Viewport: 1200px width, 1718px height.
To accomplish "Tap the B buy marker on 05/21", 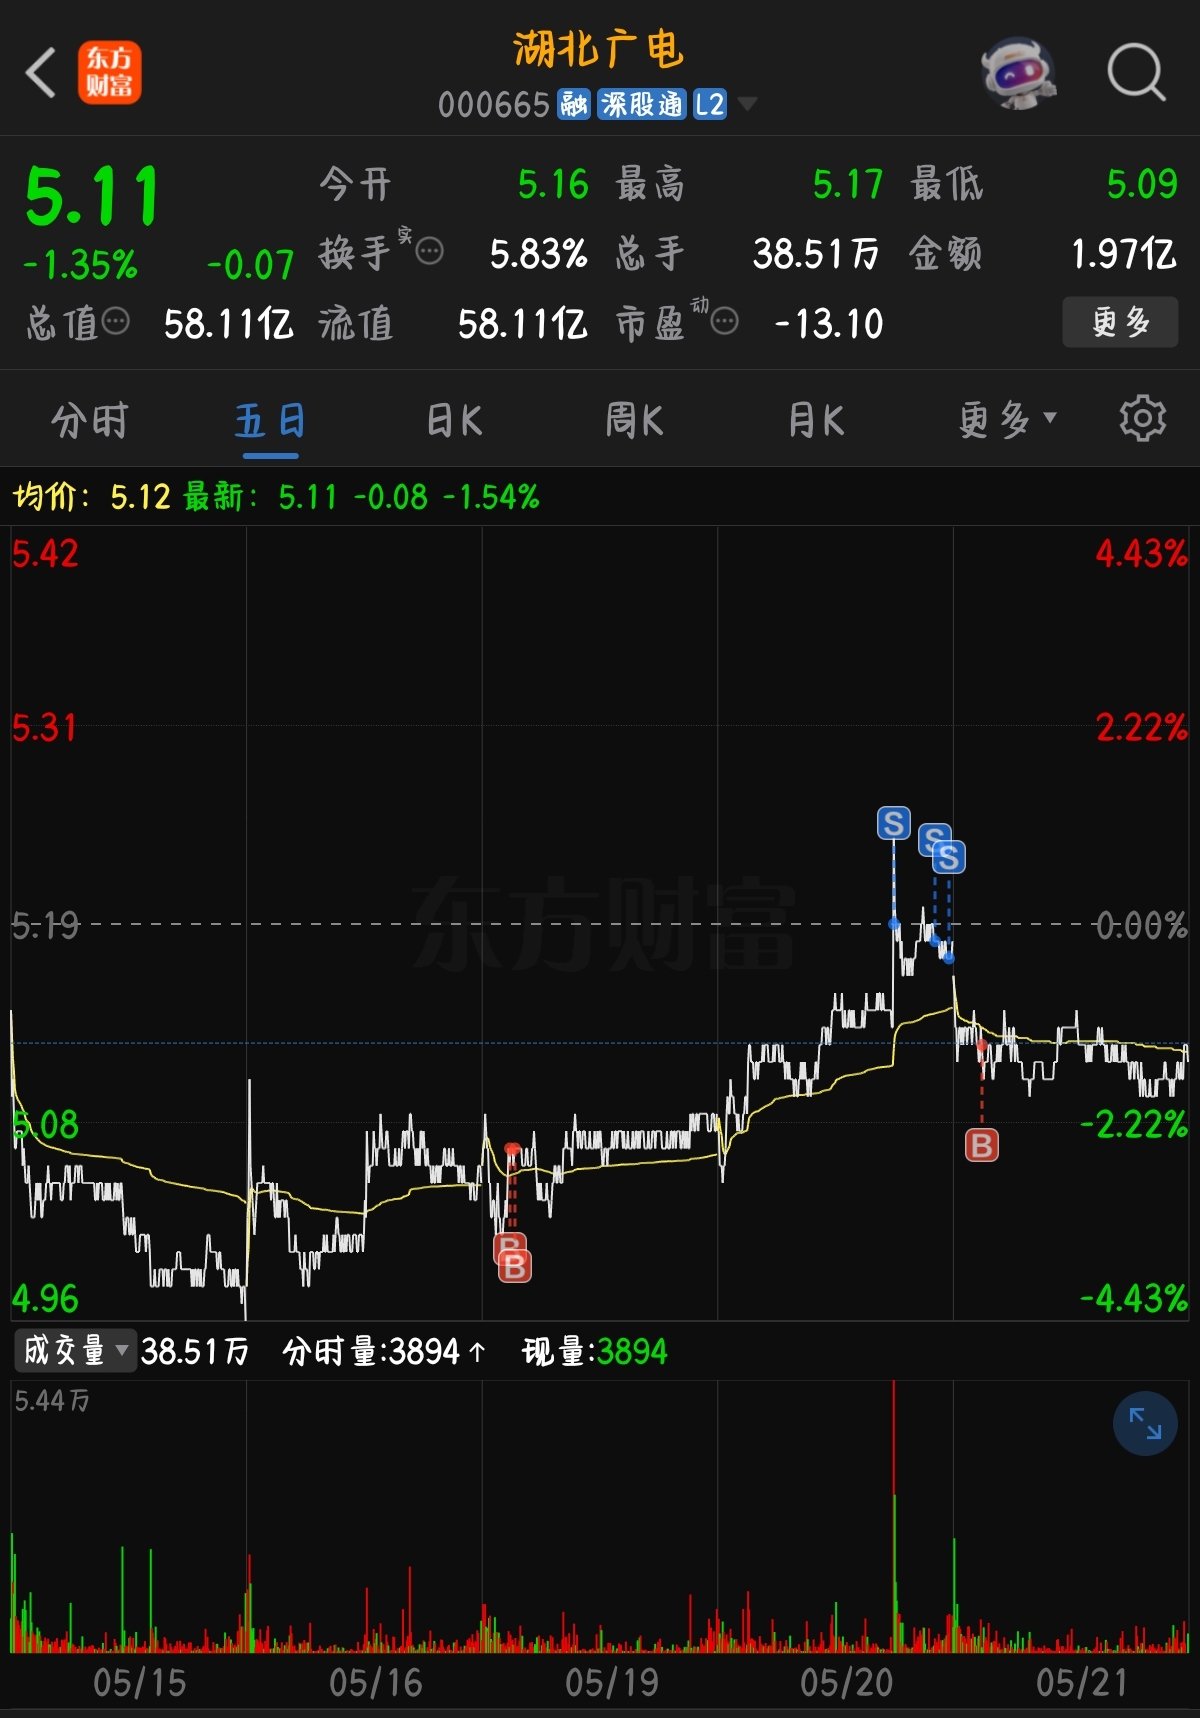I will coord(982,1145).
